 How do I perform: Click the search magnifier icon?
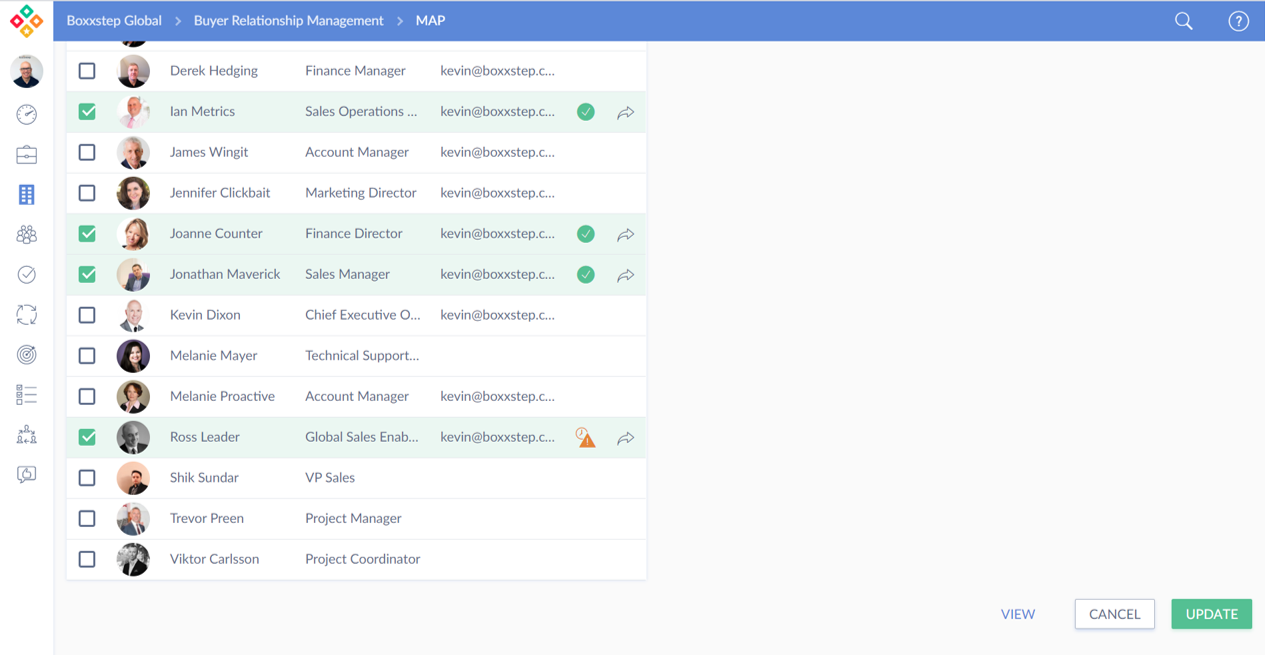(x=1183, y=21)
